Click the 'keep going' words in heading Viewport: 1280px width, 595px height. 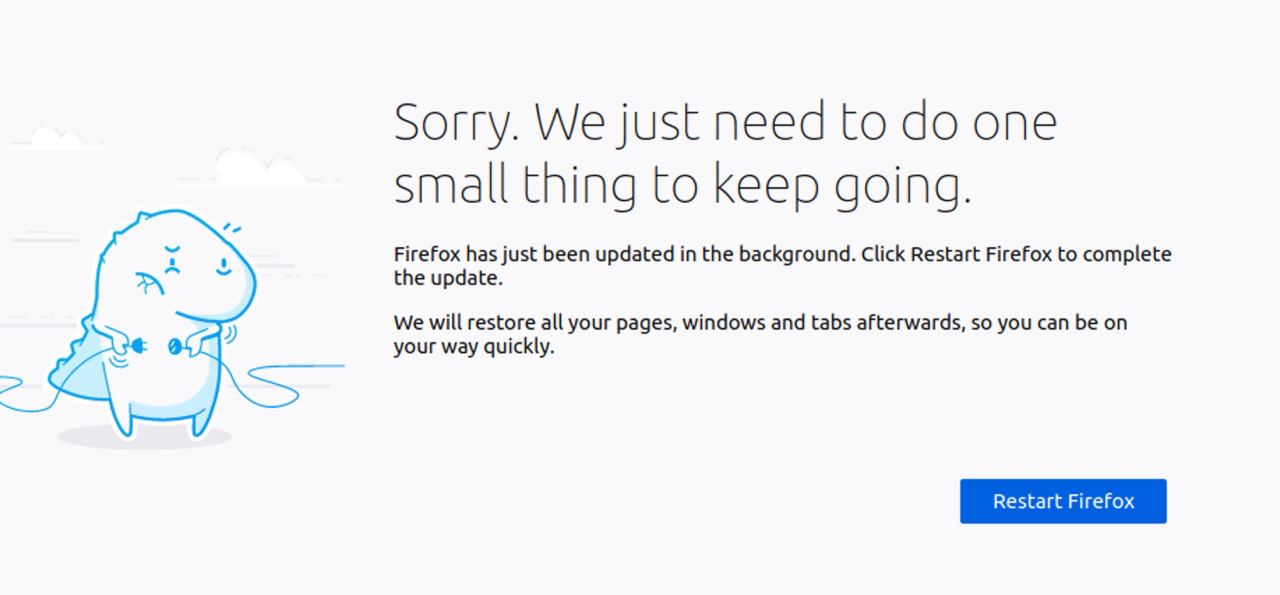[842, 186]
